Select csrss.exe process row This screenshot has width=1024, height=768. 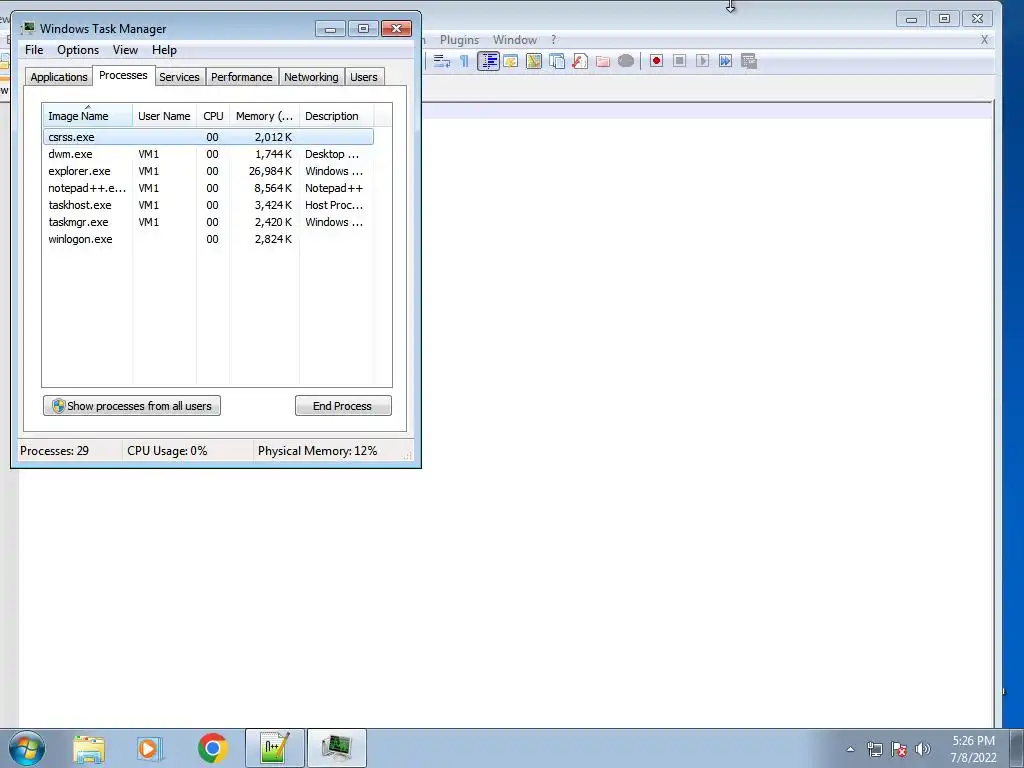(x=208, y=137)
